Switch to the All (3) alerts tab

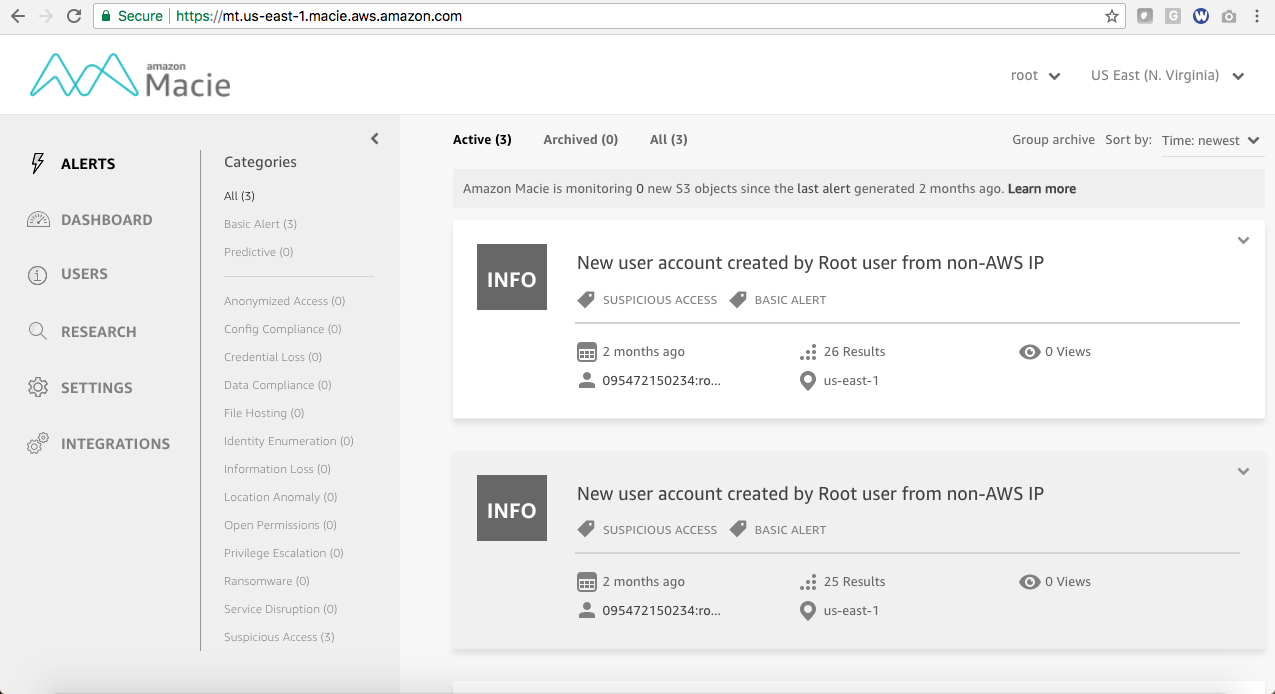(669, 140)
